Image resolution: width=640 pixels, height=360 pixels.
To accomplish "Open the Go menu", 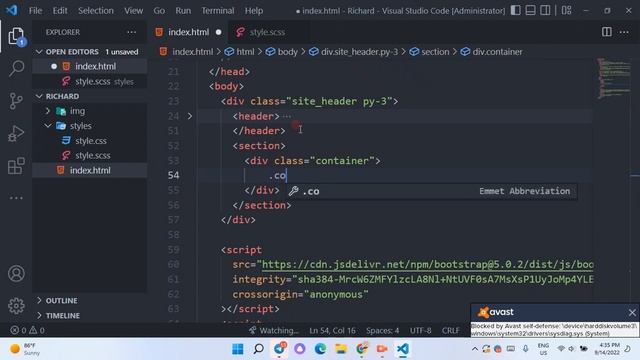I will pos(159,11).
